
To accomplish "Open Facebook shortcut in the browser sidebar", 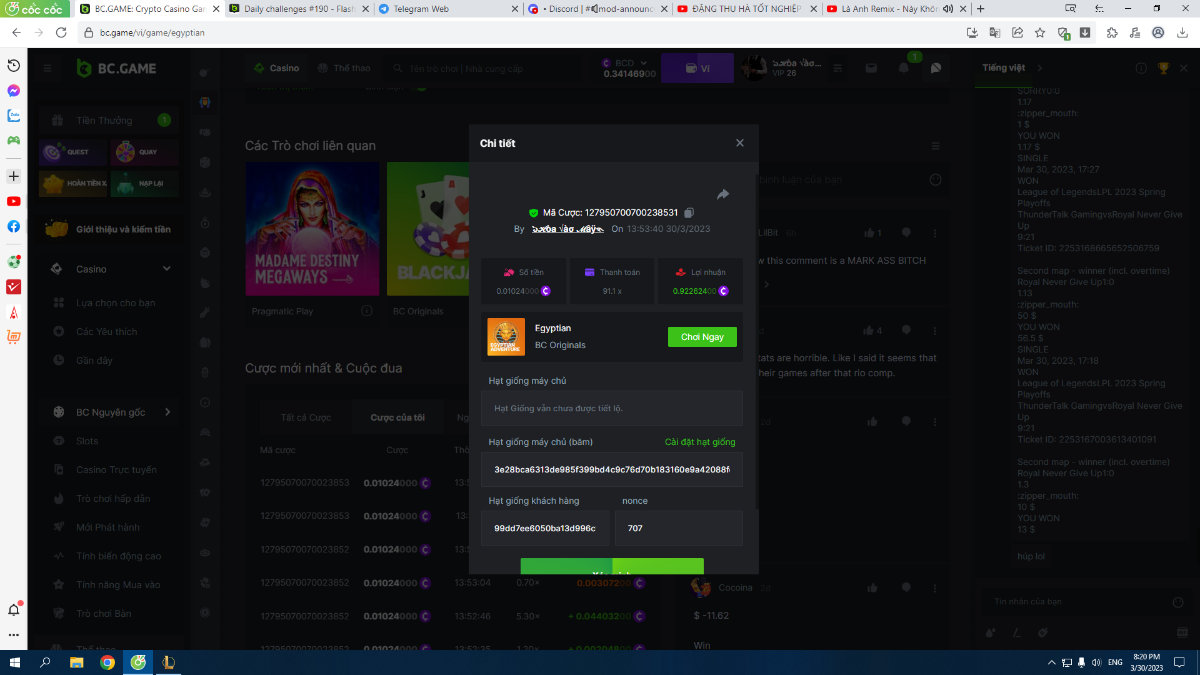I will click(14, 226).
